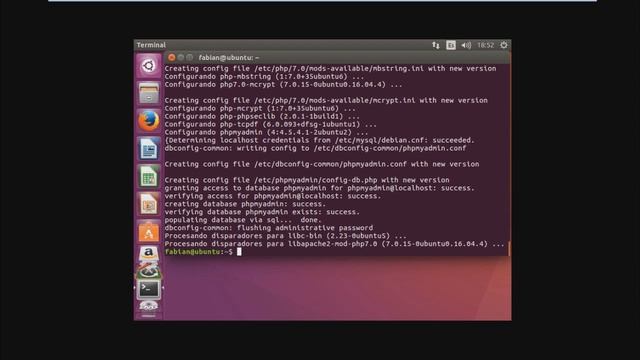The height and width of the screenshot is (360, 640).
Task: Open the network indicator in top panel
Action: 436,45
